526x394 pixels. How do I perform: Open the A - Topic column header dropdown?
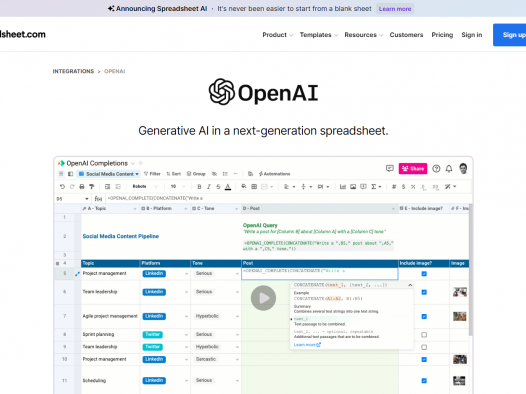135,209
